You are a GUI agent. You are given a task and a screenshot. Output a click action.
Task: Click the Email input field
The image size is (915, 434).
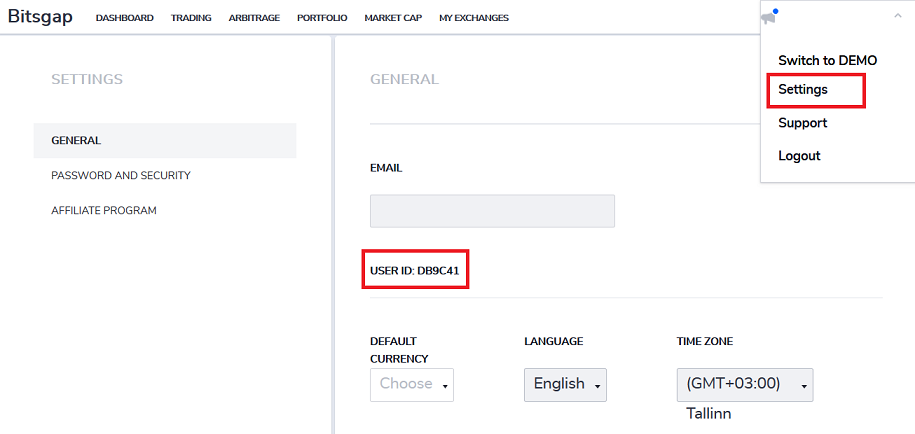point(492,211)
